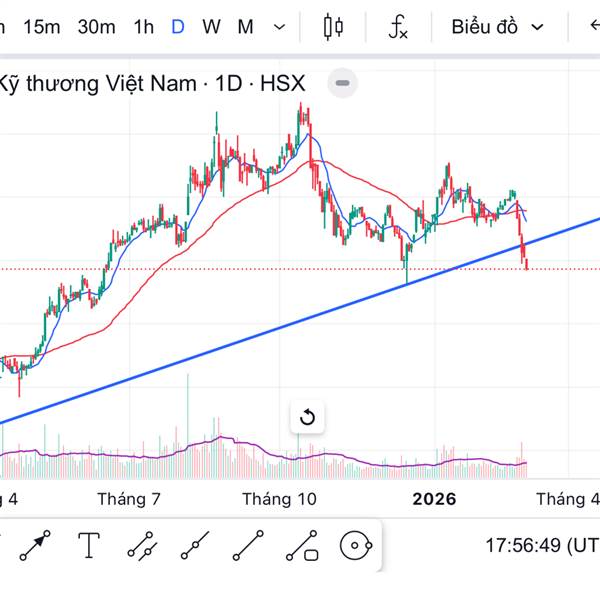Collapse the symbol legend with minus button
Screen dimensions: 600x600
point(342,83)
